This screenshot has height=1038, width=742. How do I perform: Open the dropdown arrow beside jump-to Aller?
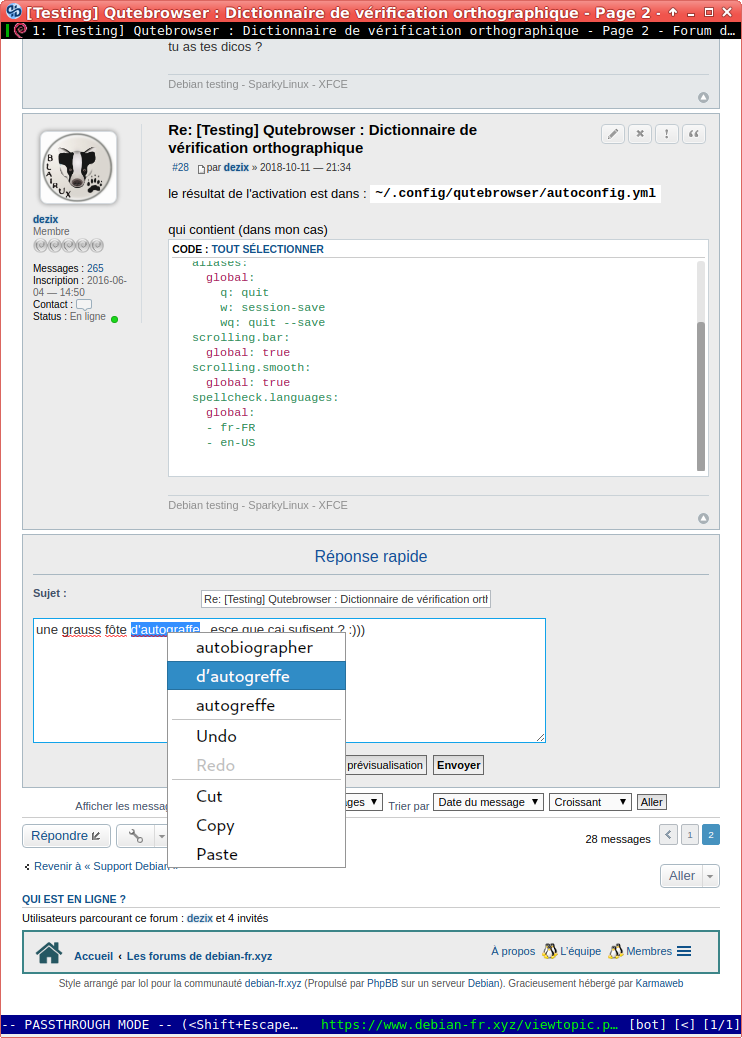coord(711,876)
